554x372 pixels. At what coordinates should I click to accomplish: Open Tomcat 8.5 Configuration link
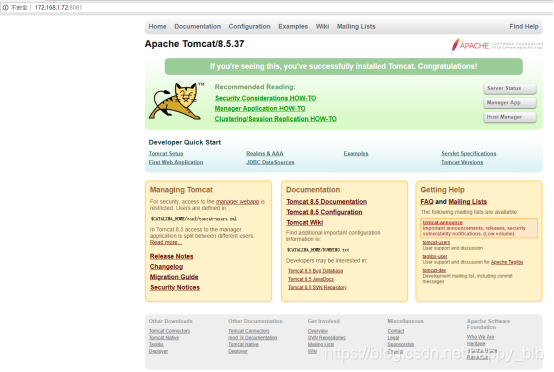click(324, 212)
